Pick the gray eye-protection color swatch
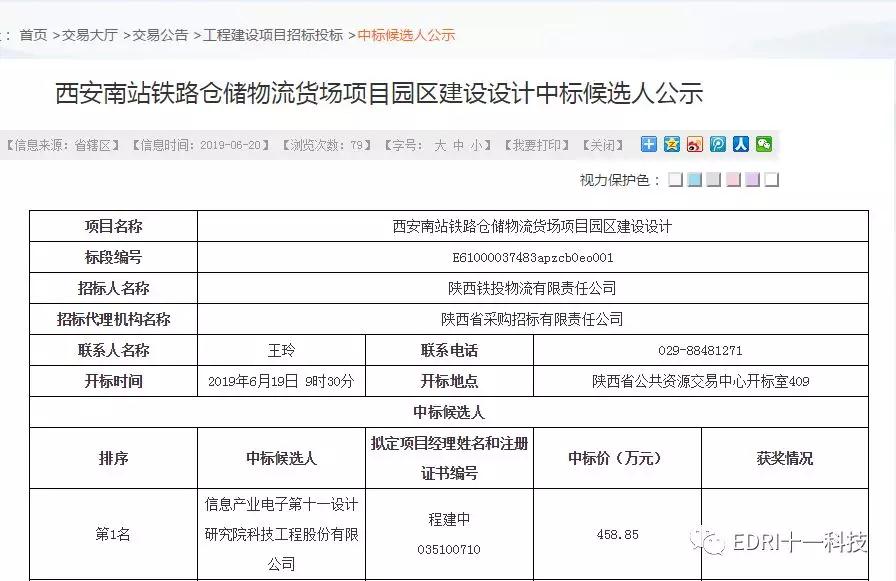896x581 pixels. click(714, 180)
